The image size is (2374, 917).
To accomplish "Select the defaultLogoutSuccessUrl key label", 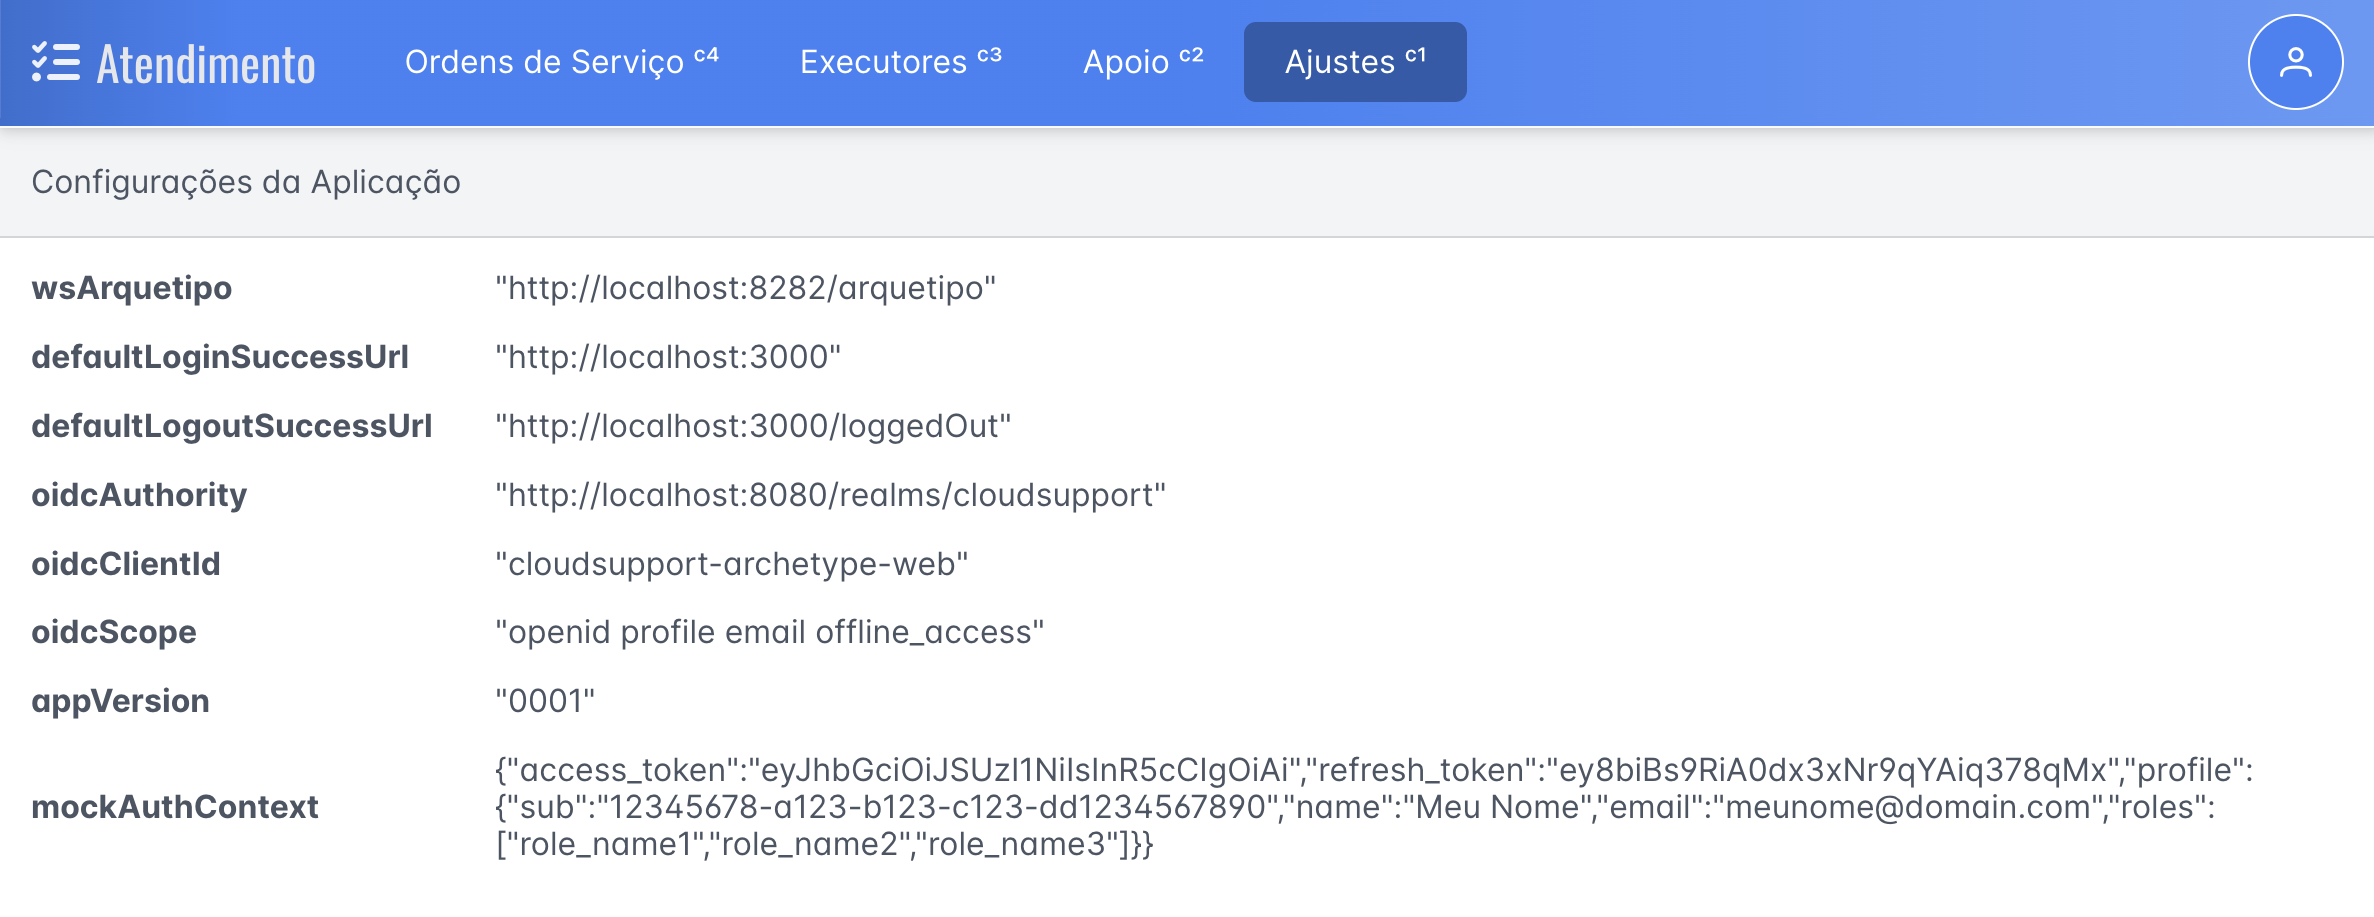I will pos(232,426).
